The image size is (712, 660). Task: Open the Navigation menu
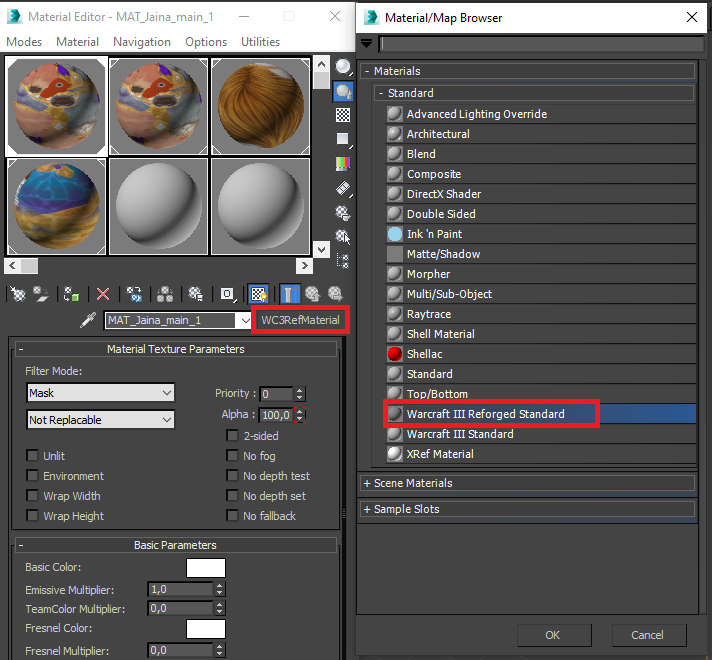tap(142, 42)
